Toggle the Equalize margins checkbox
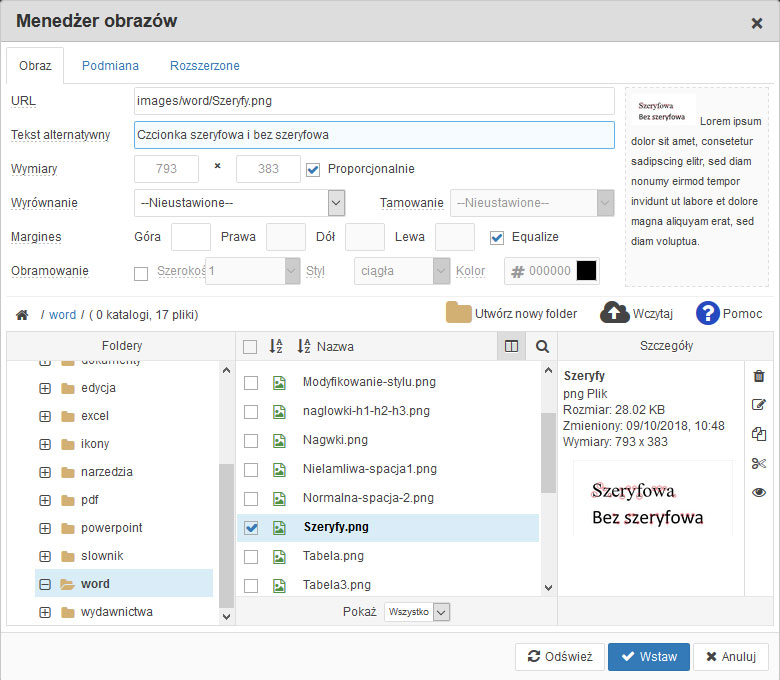Screen dimensions: 780x680 coord(497,237)
